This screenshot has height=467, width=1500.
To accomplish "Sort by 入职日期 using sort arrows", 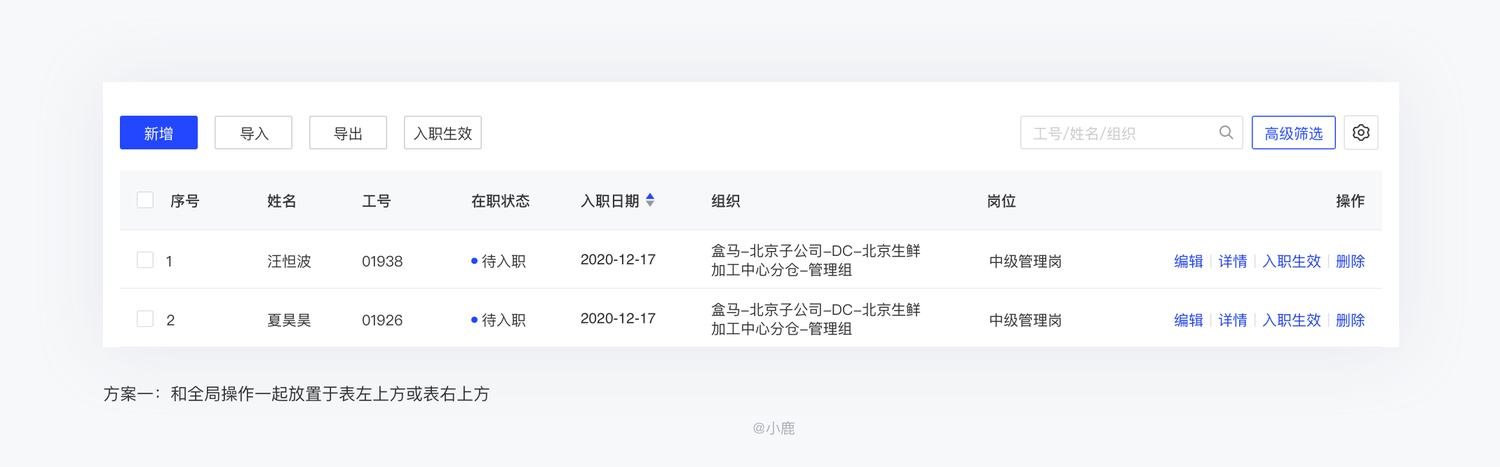I will pos(650,201).
